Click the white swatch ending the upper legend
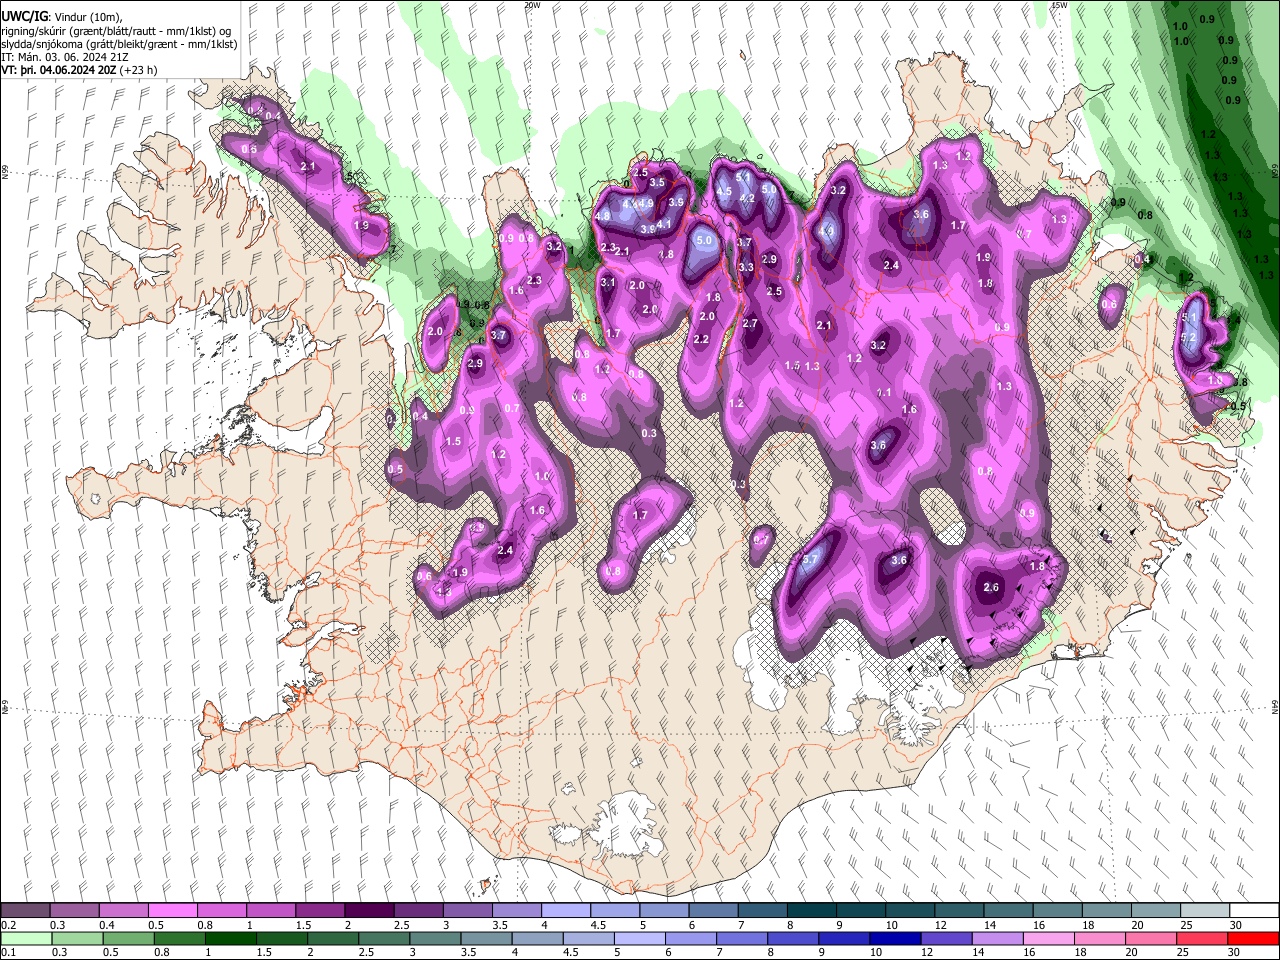This screenshot has width=1280, height=960. (1254, 911)
